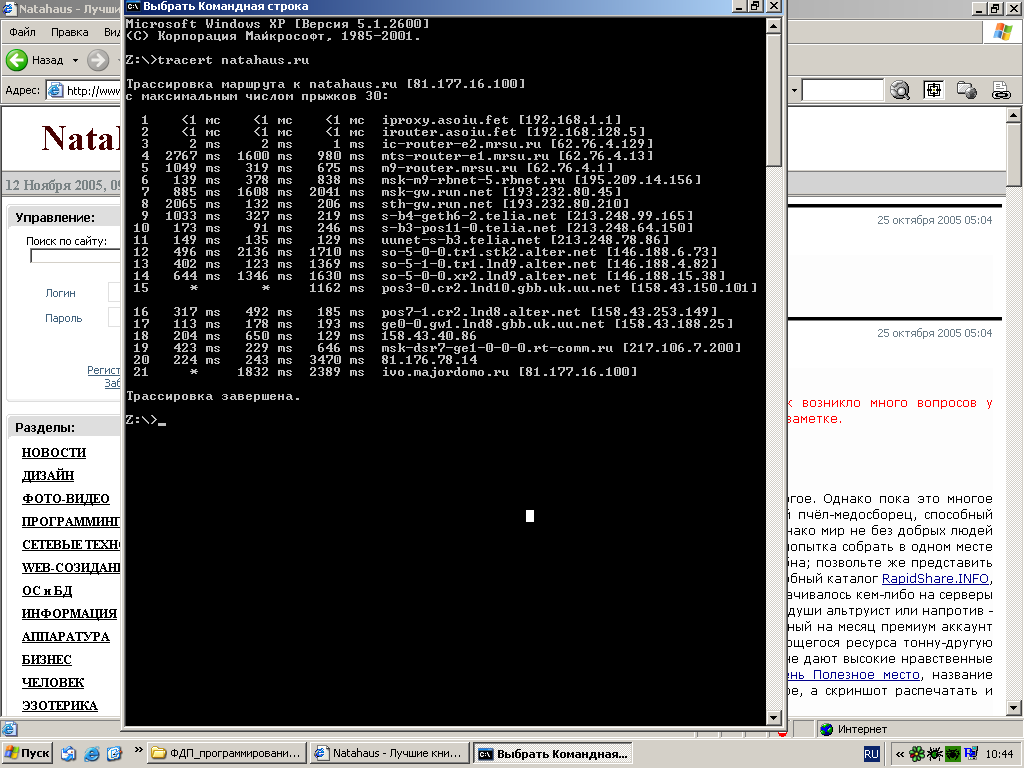The height and width of the screenshot is (768, 1024).
Task: Click the page icon in the address bar
Action: point(56,90)
